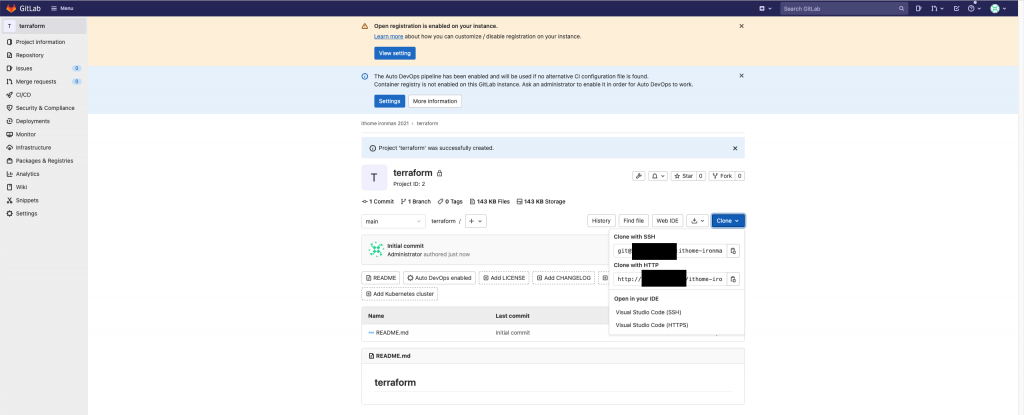Click the blue Settings button in Auto DevOps banner
The image size is (1024, 415).
click(x=389, y=101)
